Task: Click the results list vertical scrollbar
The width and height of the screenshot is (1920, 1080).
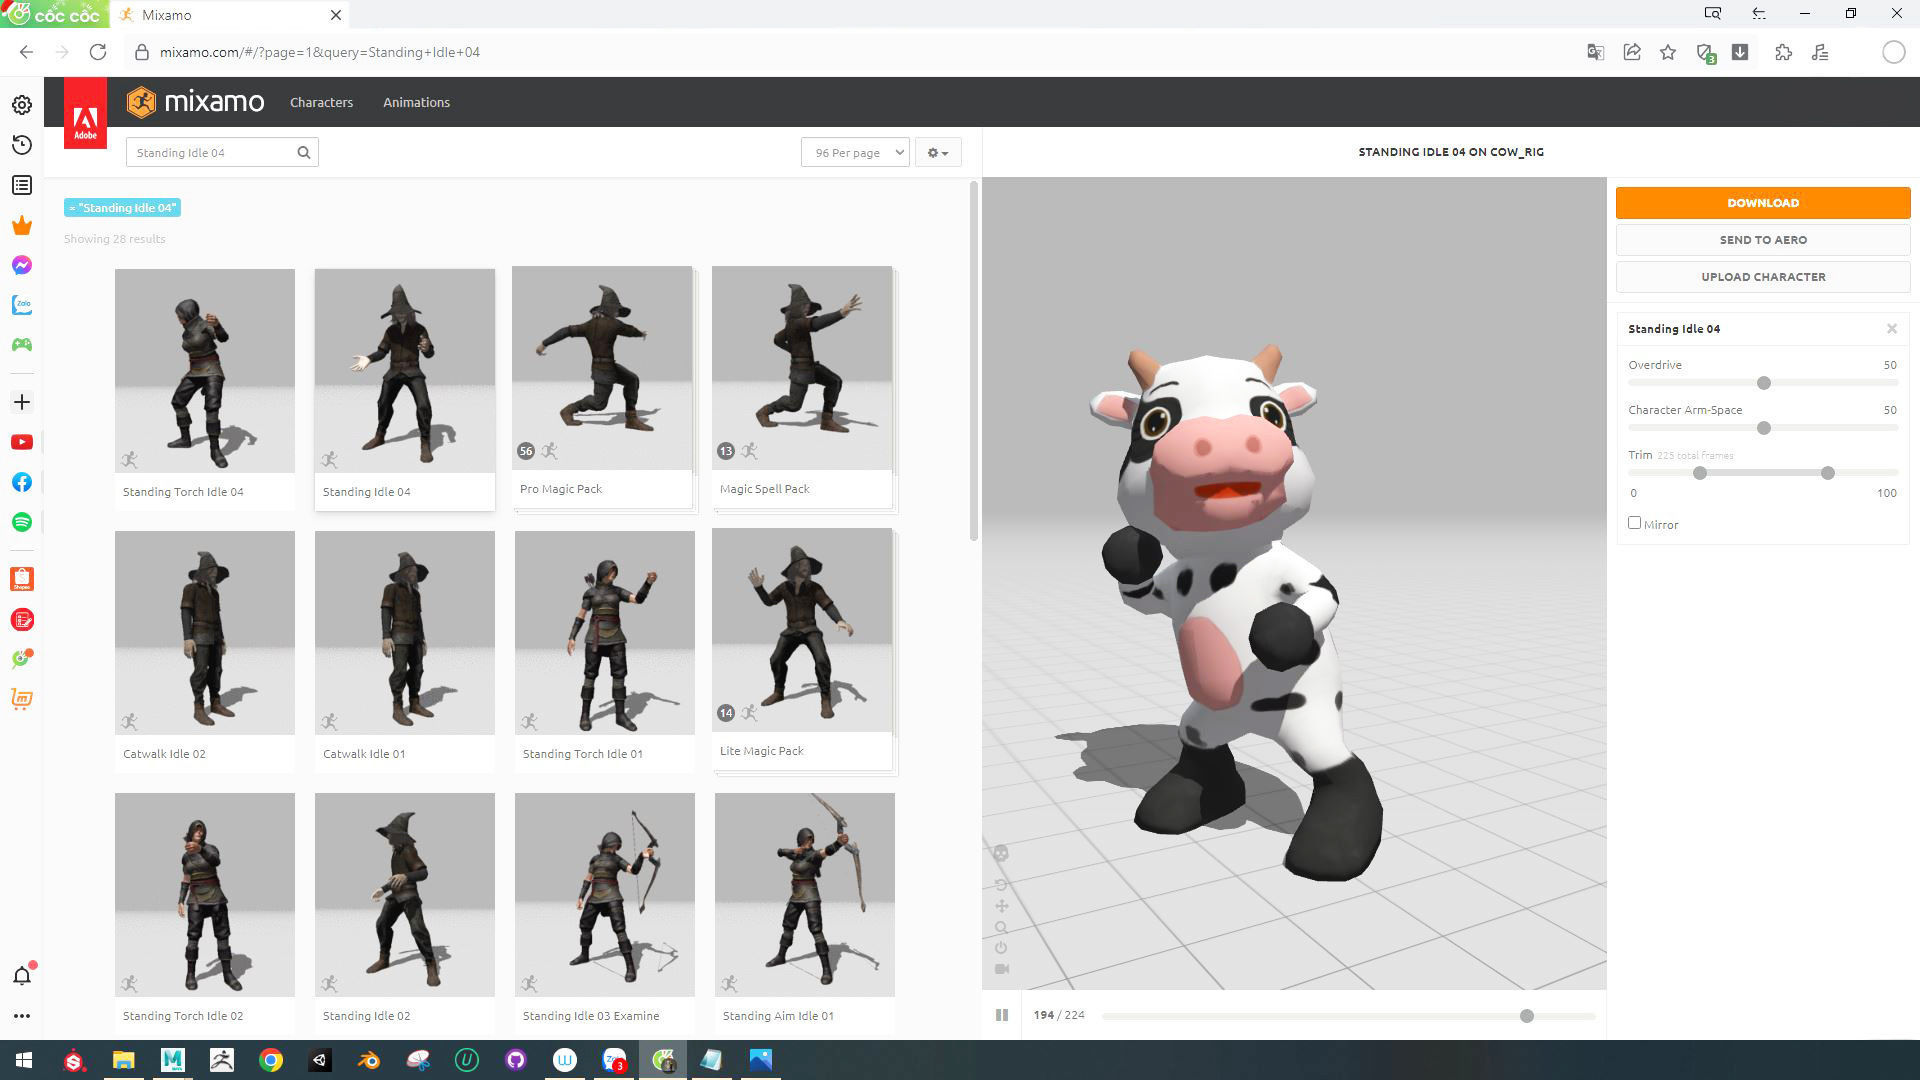Action: pyautogui.click(x=974, y=362)
